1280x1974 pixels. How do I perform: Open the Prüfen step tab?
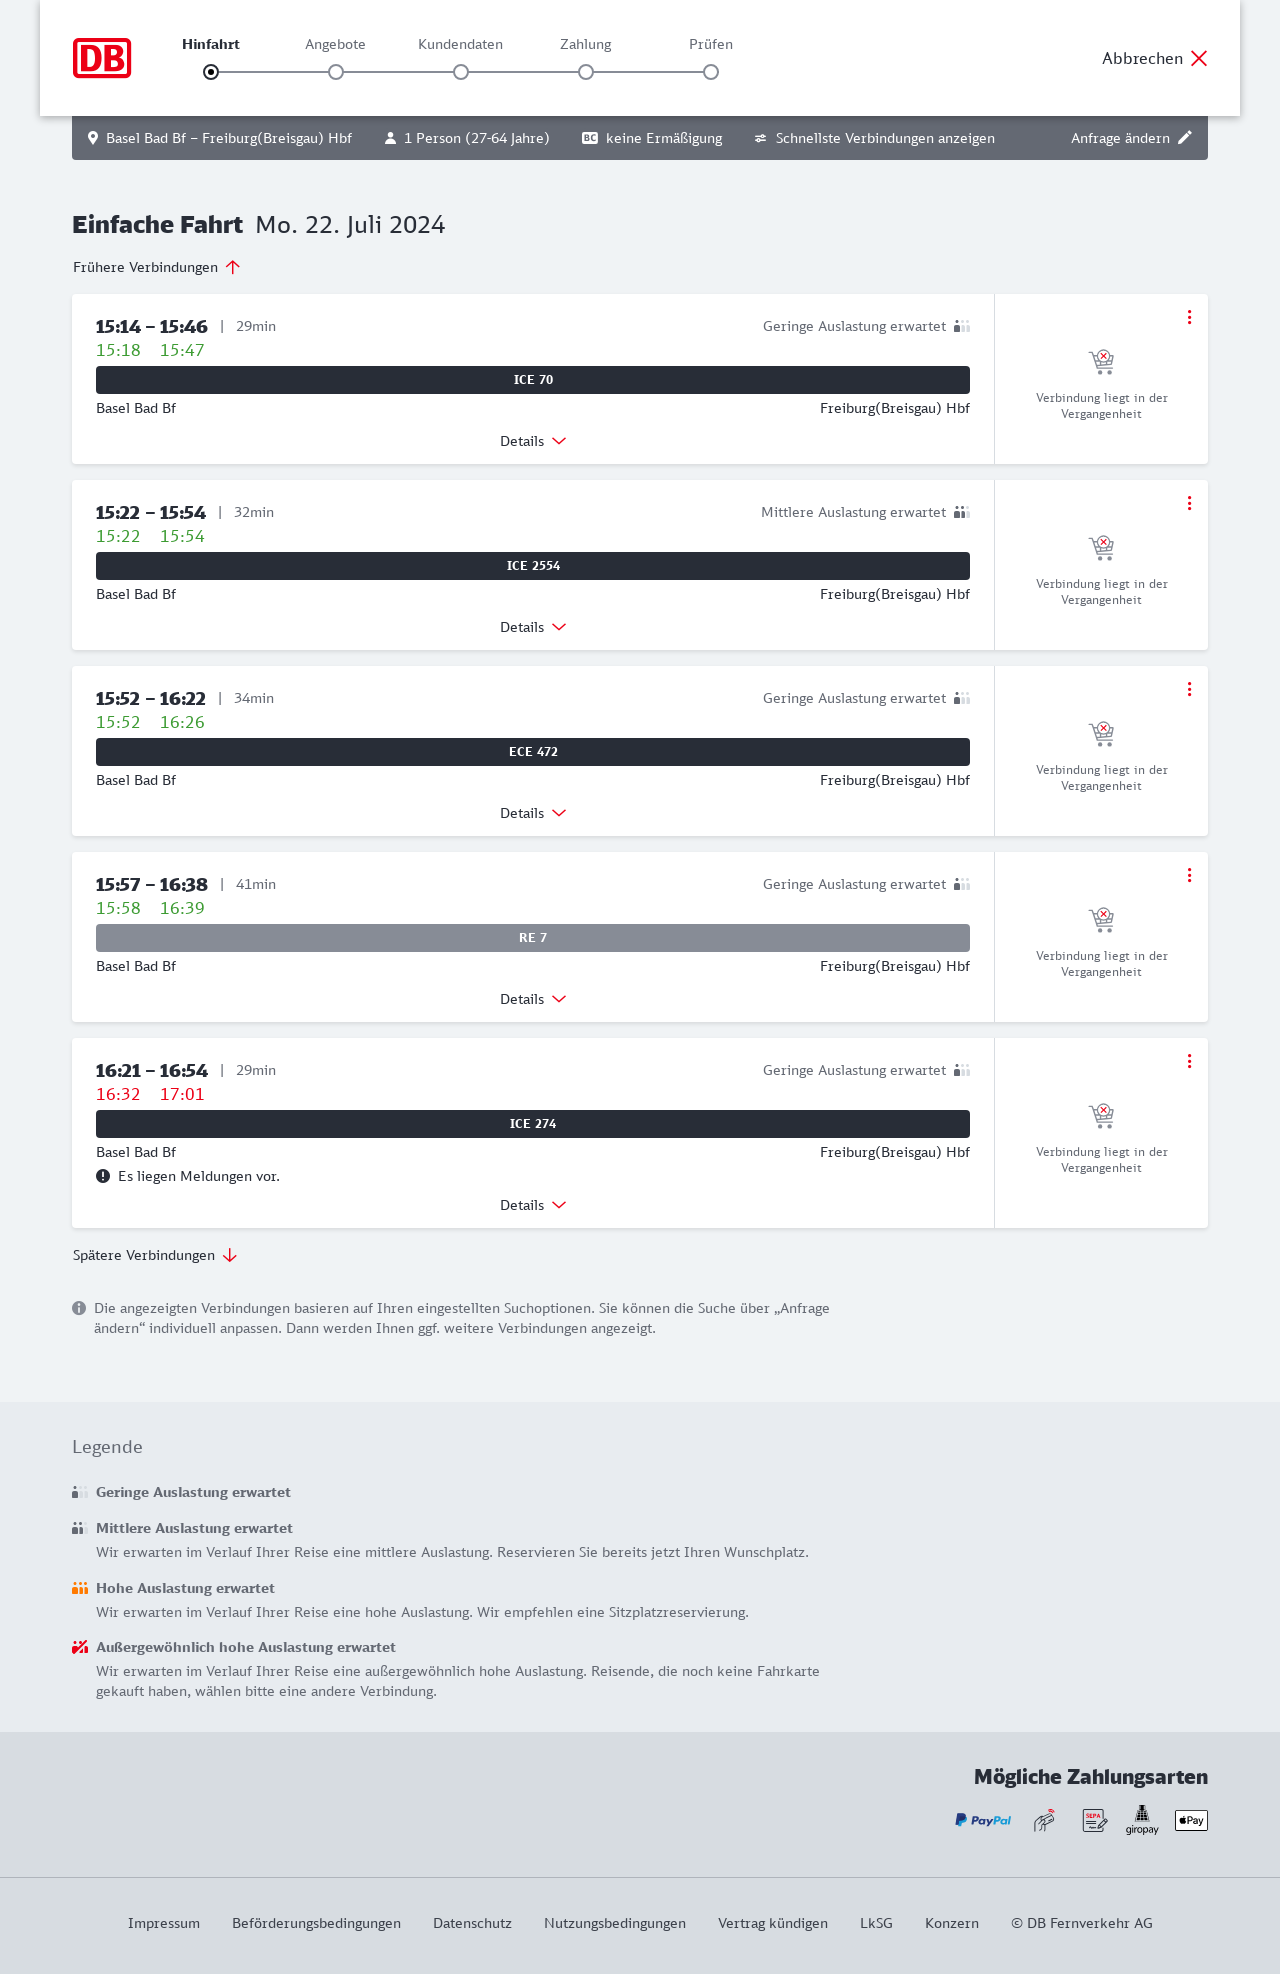[711, 44]
